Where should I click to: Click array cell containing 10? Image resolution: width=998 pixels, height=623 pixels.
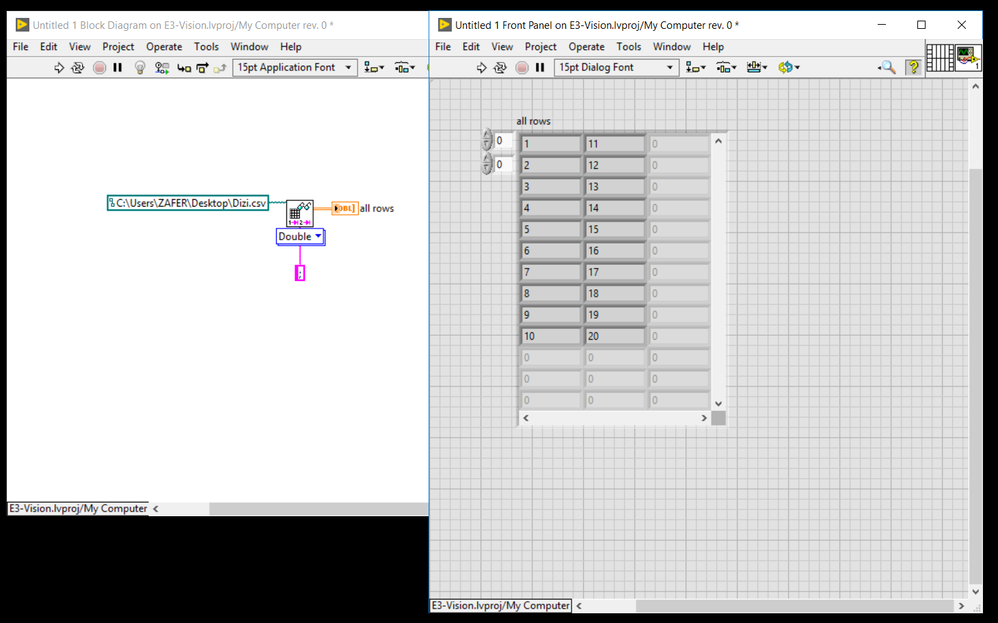(x=551, y=336)
